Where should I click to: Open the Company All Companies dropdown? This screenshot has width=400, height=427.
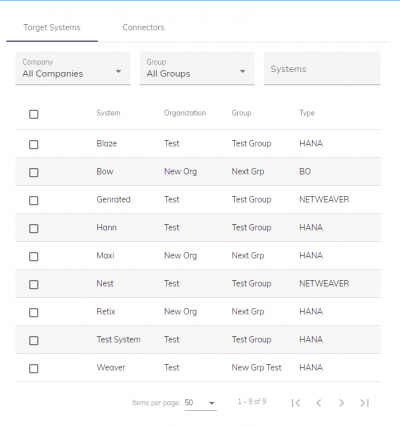[73, 68]
